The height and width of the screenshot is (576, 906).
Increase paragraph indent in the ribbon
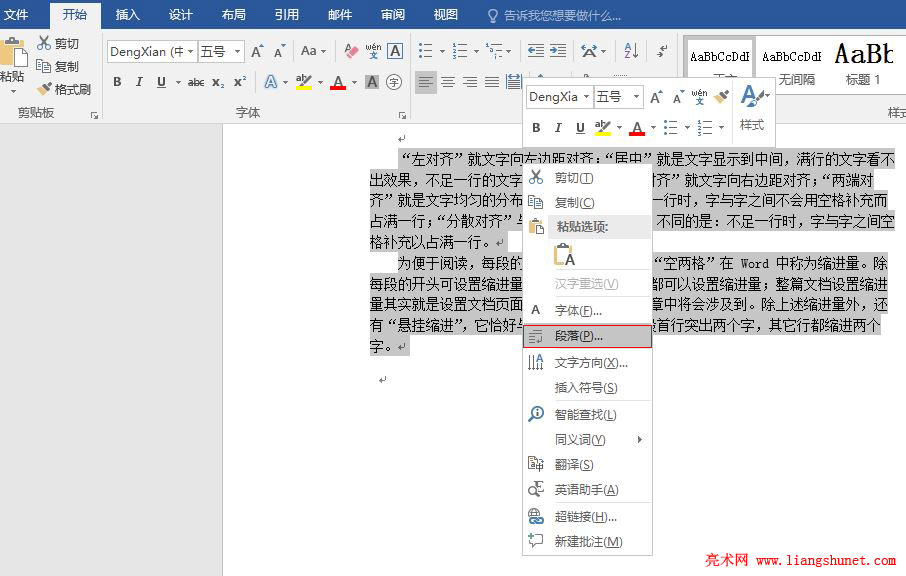[558, 51]
